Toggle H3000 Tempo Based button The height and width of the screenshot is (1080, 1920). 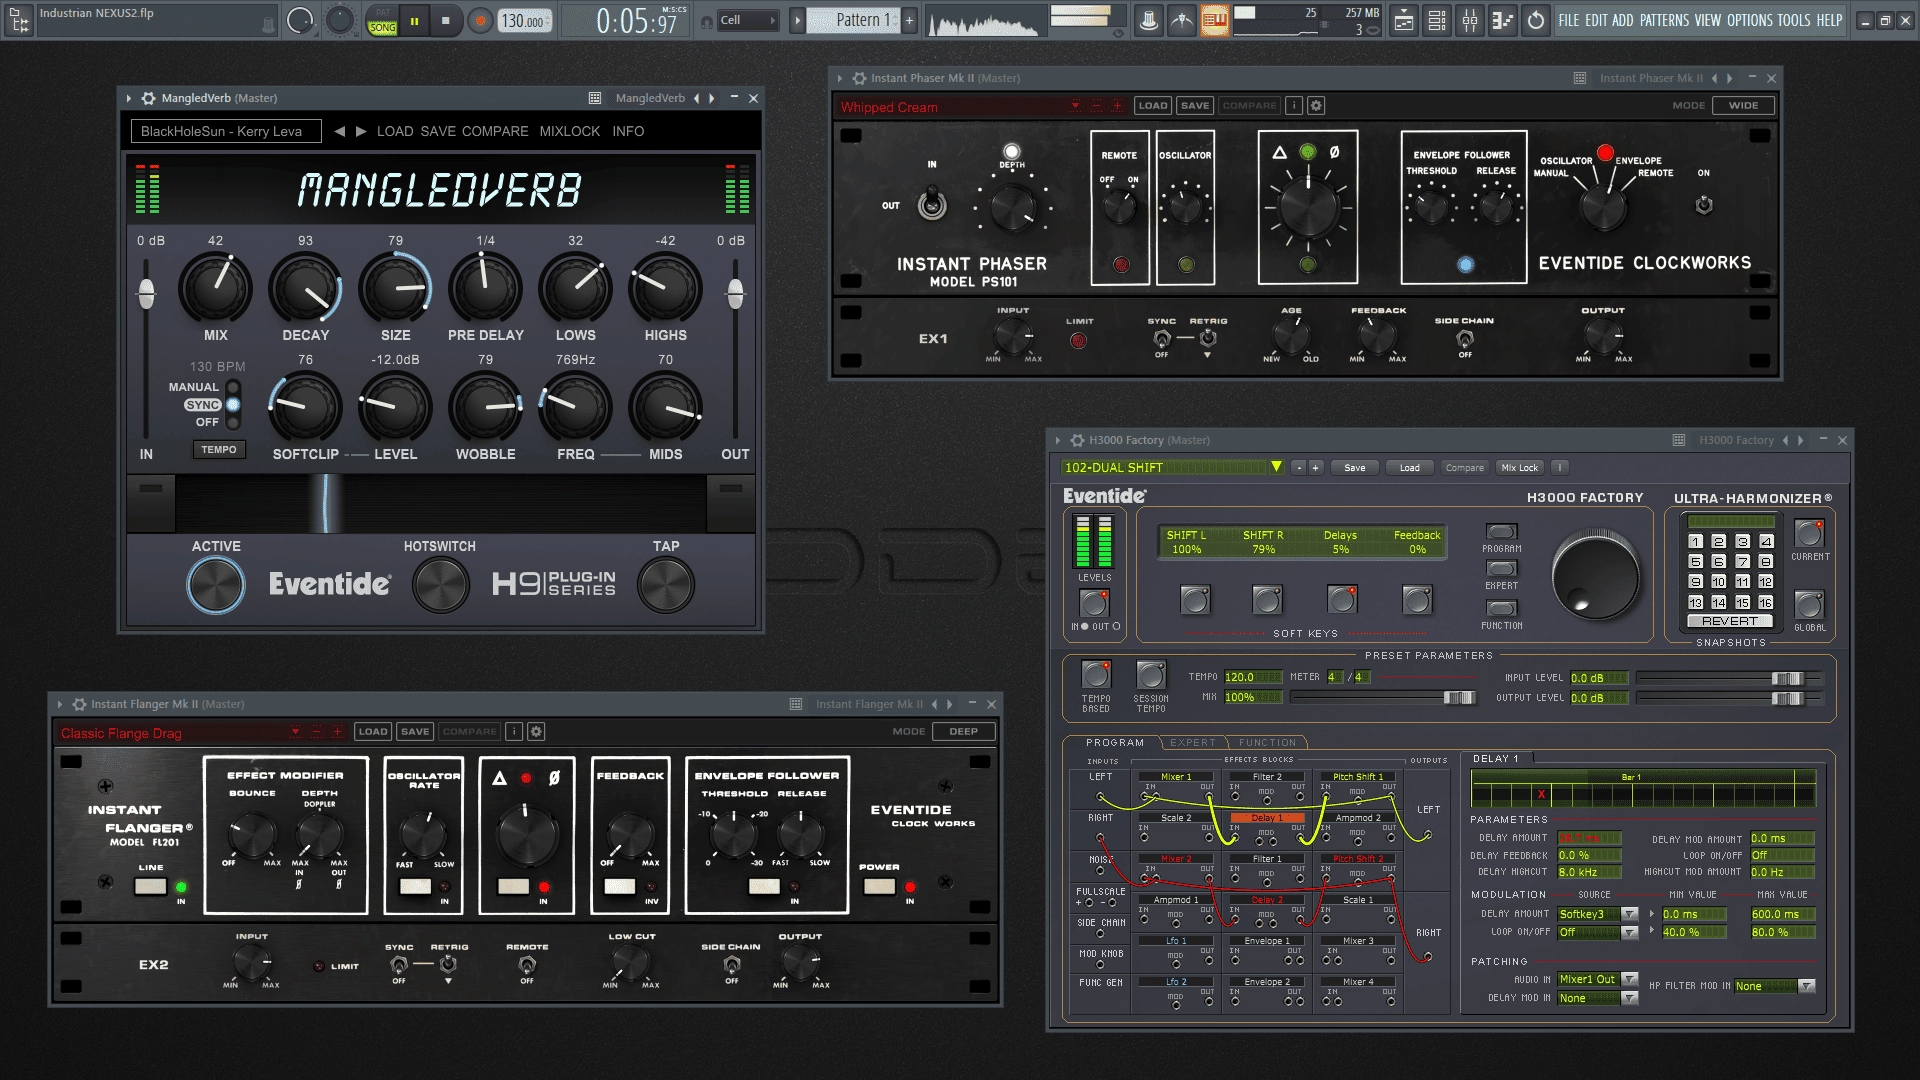pyautogui.click(x=1096, y=674)
